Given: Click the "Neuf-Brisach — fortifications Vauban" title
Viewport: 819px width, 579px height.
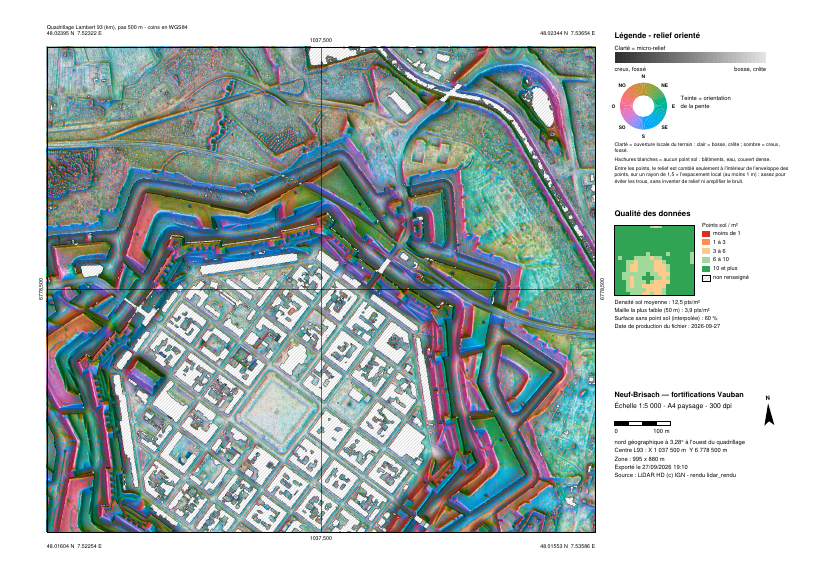Looking at the screenshot, I should pyautogui.click(x=679, y=395).
